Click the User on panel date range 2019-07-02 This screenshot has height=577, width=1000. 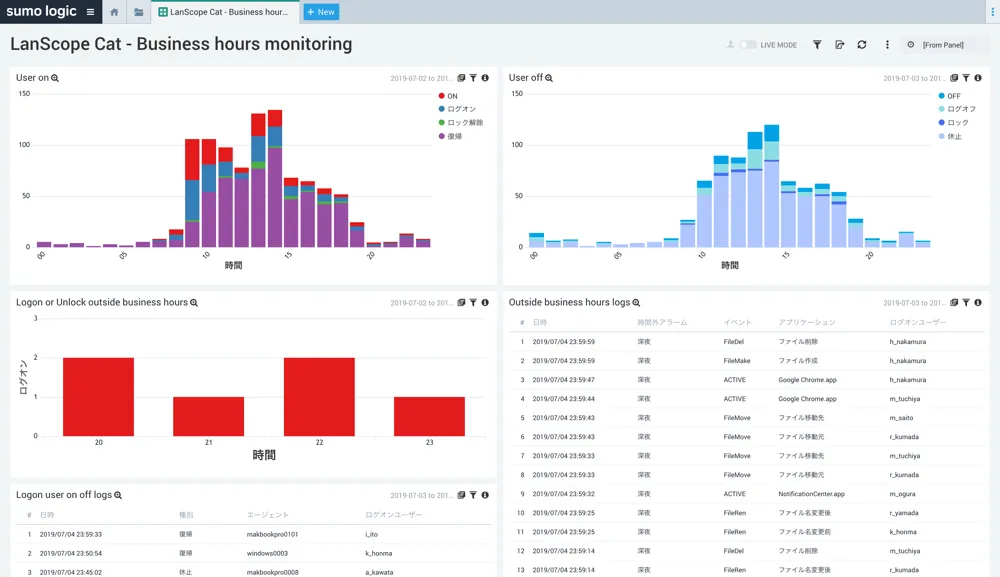tap(420, 78)
